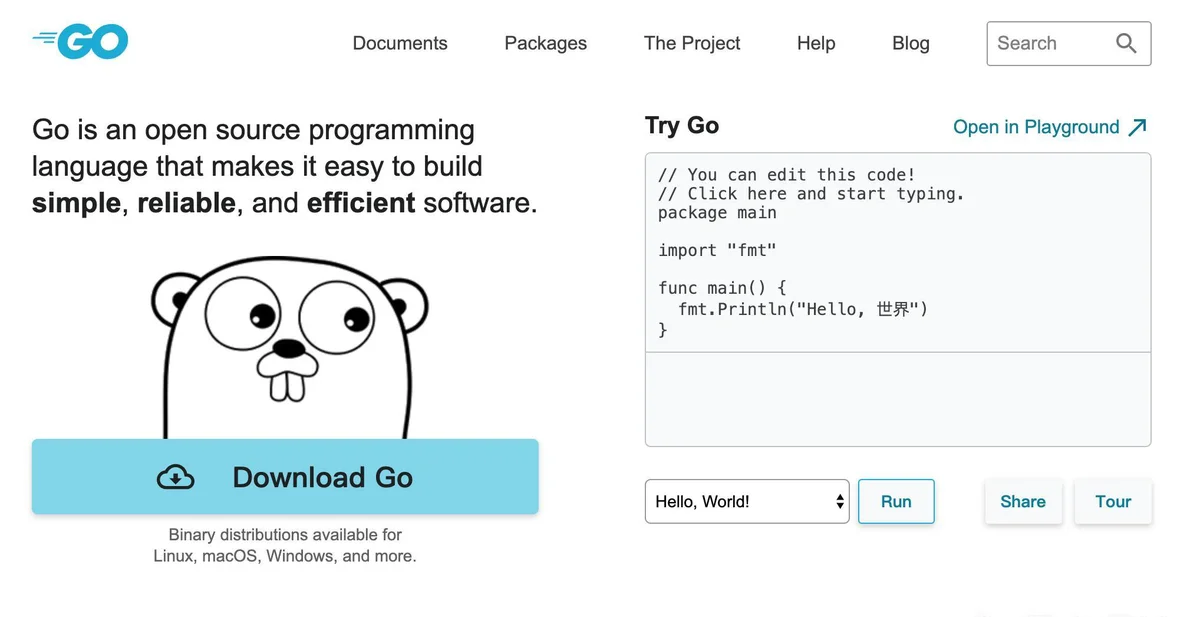
Task: Click the '// Click here and start typing.' comment
Action: tap(811, 194)
